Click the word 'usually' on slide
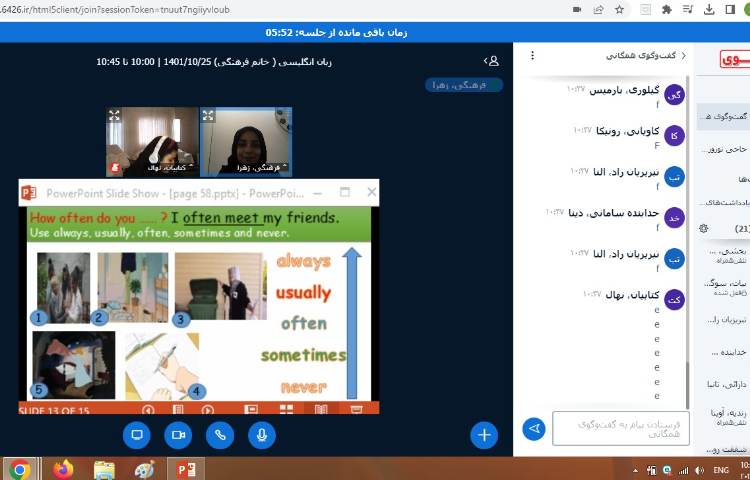The width and height of the screenshot is (750, 480). [303, 293]
